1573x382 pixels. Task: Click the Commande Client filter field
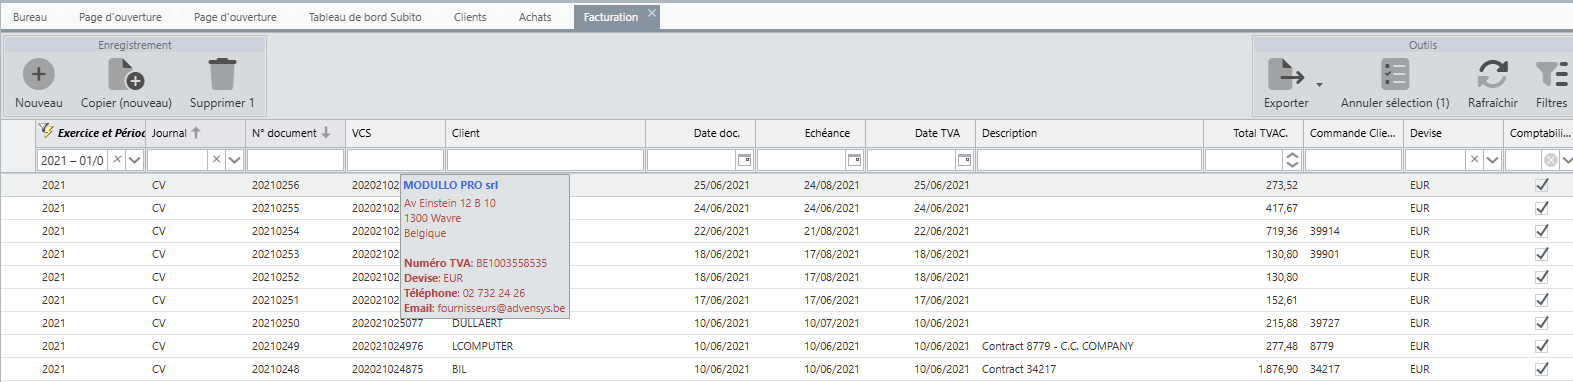coord(1353,160)
